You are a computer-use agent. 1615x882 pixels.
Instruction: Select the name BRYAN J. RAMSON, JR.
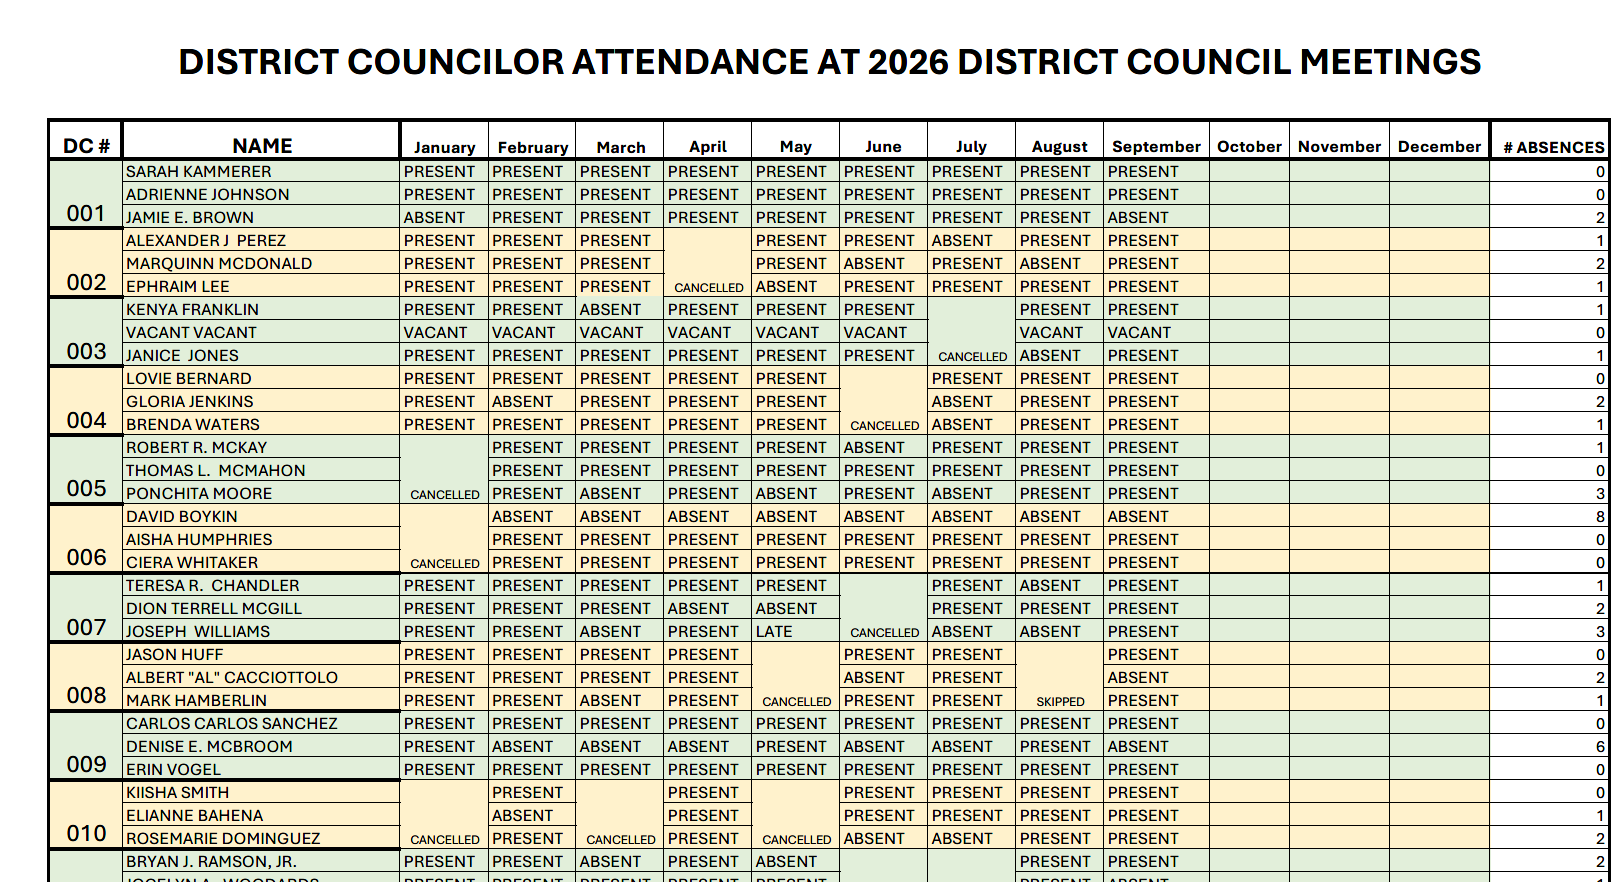[x=211, y=862]
